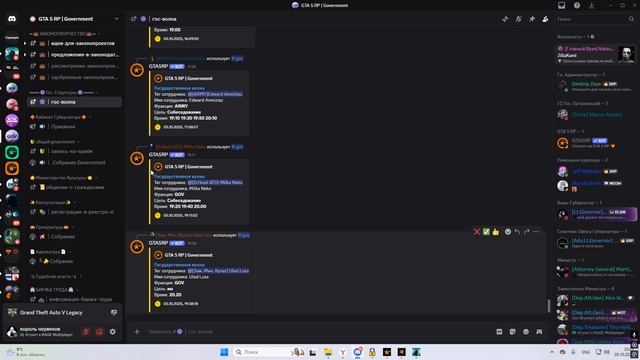Open more options ellipsis on hovered message
This screenshot has width=640, height=360.
pyautogui.click(x=536, y=232)
